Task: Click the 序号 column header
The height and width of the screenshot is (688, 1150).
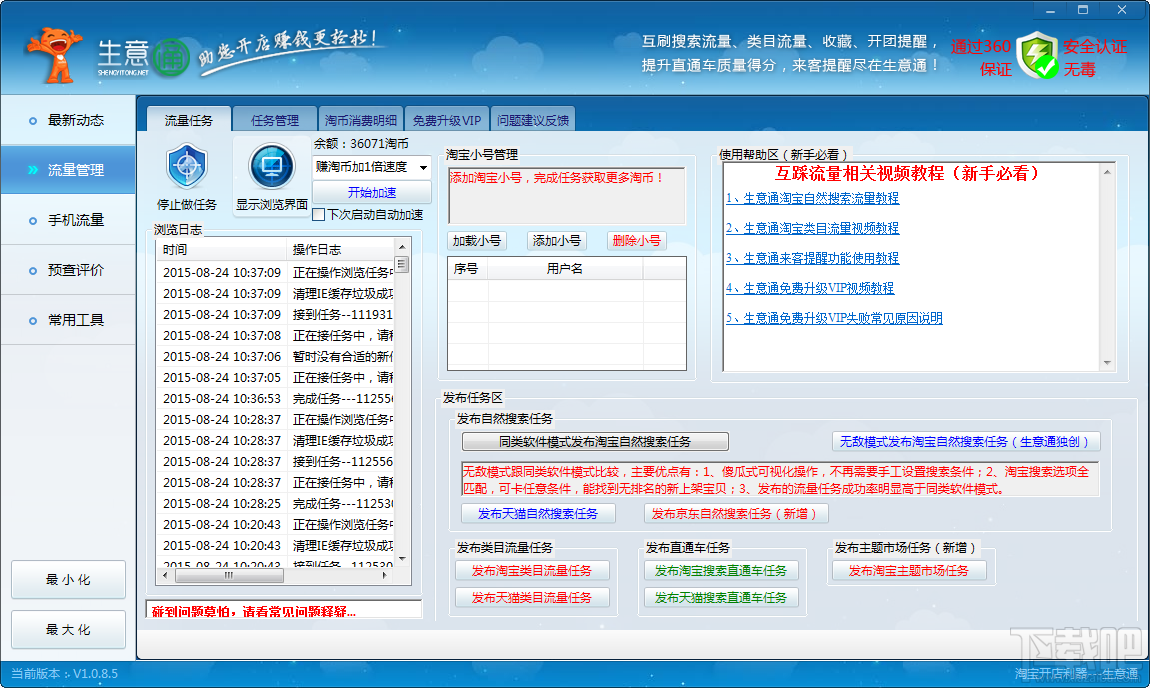Action: point(466,268)
